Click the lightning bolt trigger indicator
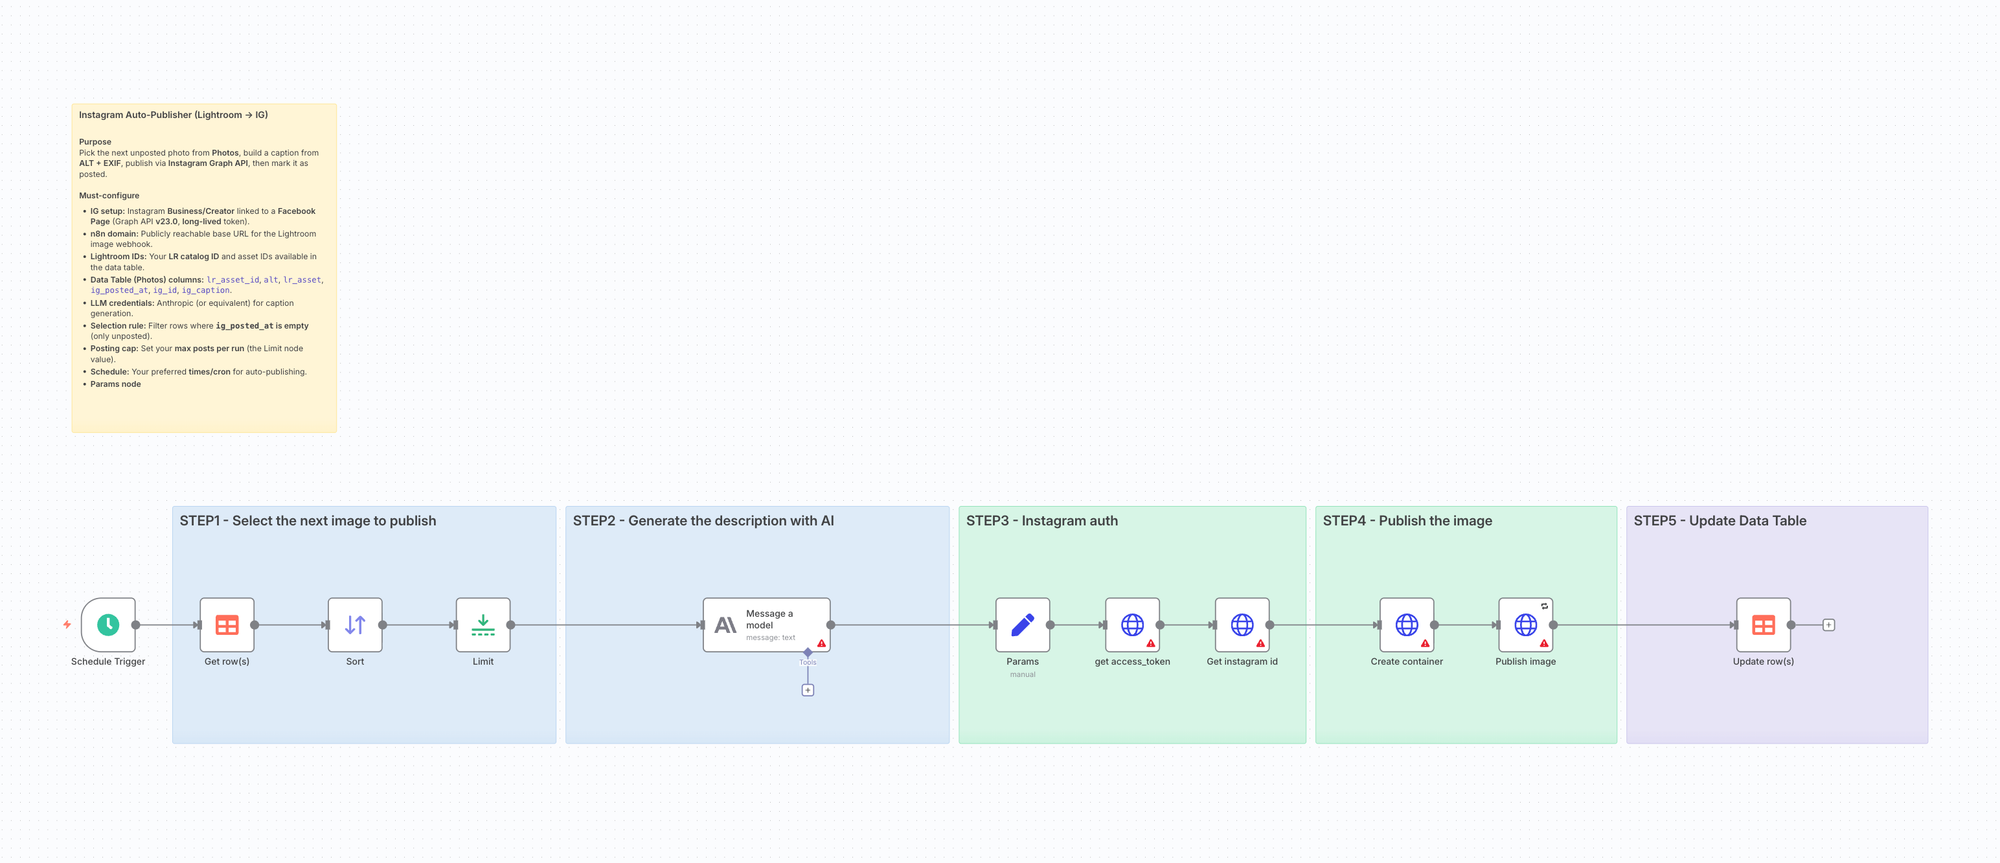 click(x=67, y=625)
